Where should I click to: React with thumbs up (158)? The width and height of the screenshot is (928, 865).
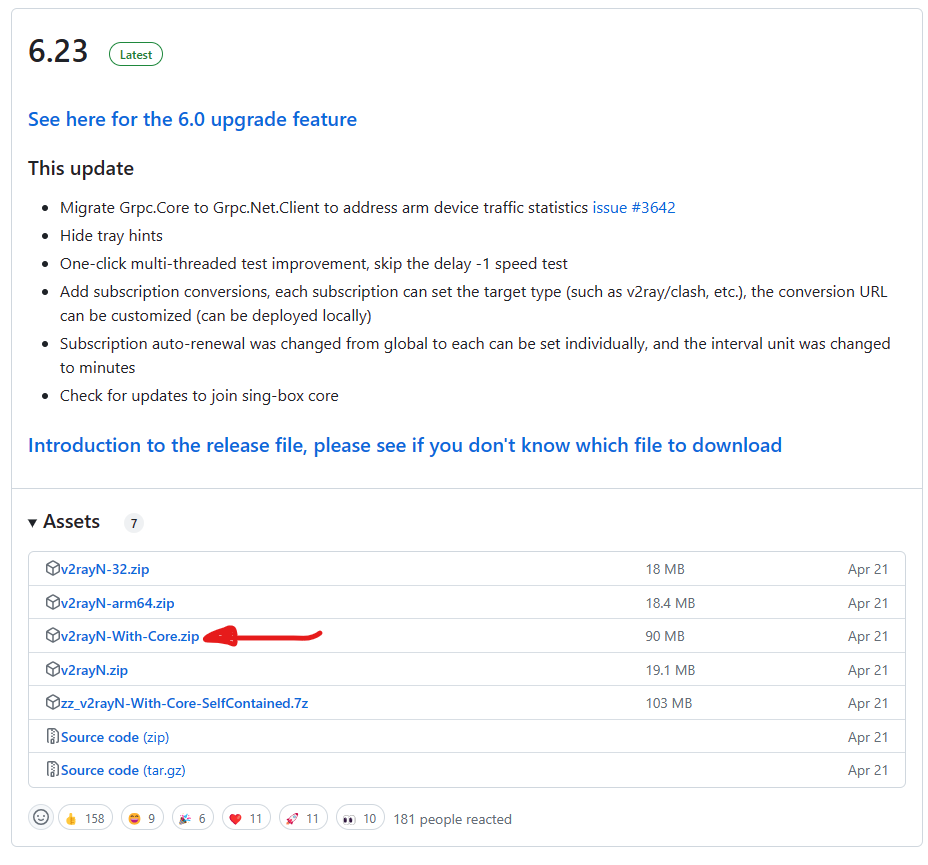tap(85, 818)
